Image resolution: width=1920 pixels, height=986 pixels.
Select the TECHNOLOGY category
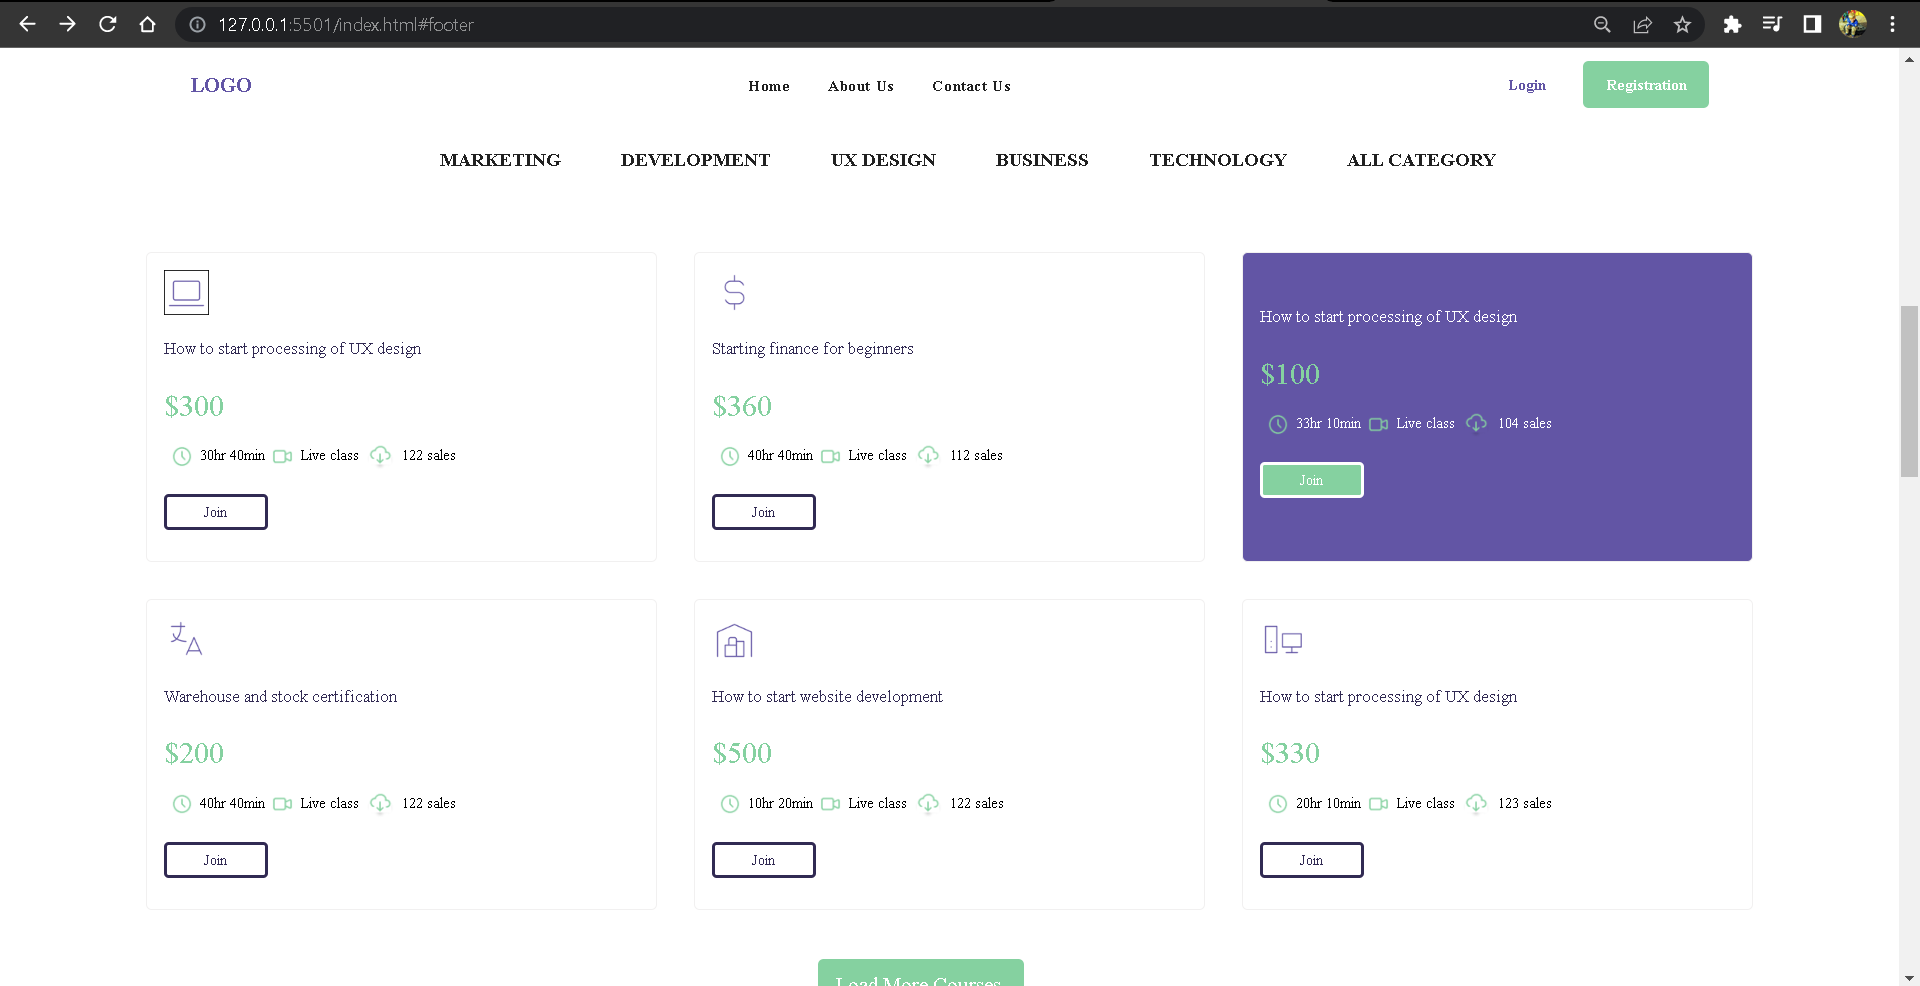pyautogui.click(x=1218, y=160)
